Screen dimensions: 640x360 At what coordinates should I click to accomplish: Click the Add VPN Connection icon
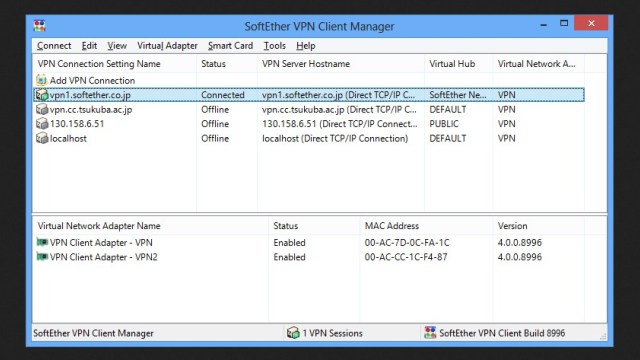point(41,80)
